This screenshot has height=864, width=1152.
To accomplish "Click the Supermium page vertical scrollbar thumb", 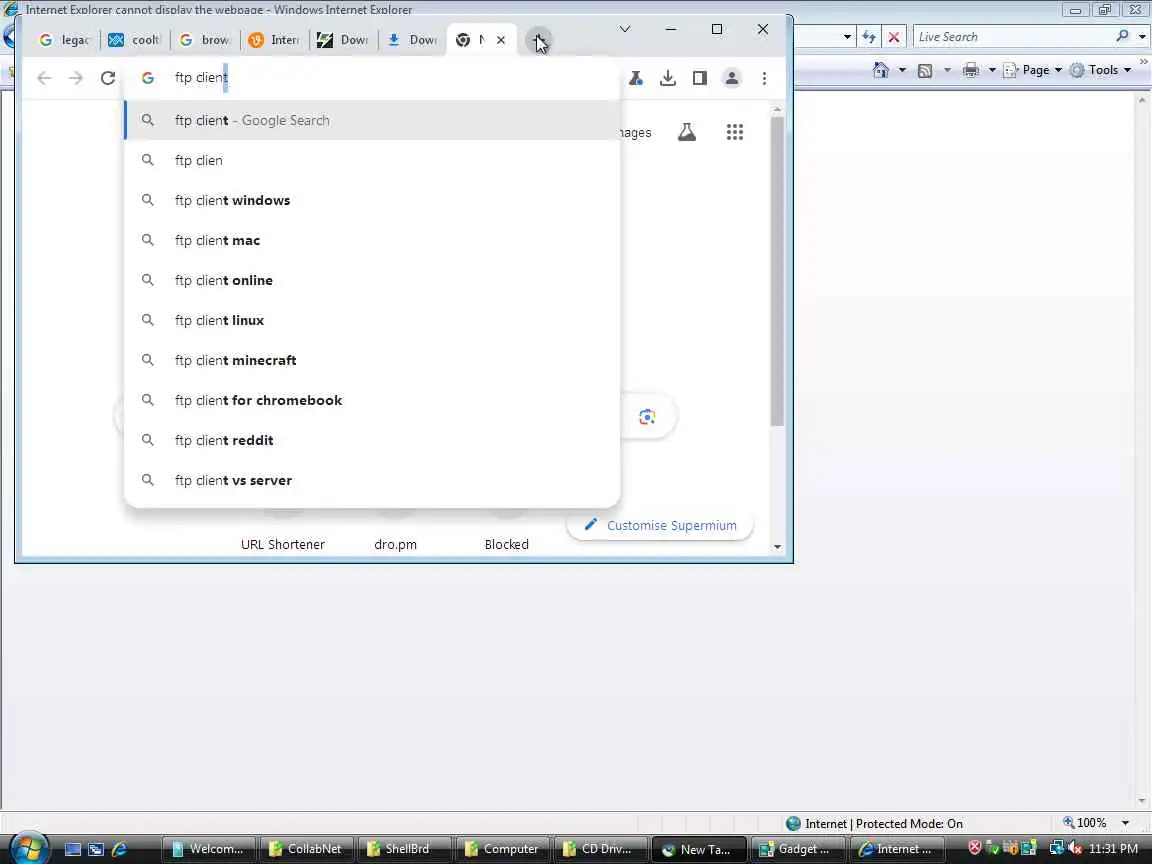I will pos(777,272).
